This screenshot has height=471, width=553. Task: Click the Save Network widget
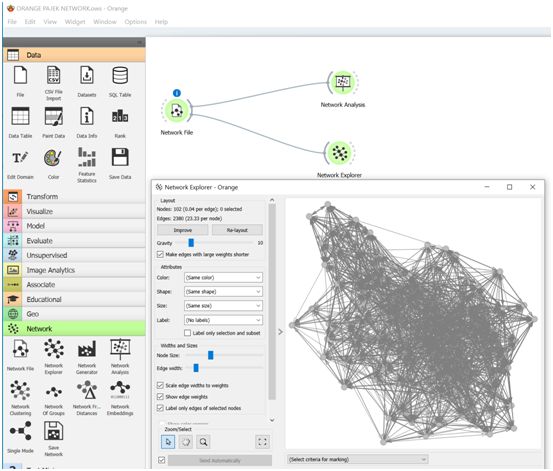coord(53,431)
